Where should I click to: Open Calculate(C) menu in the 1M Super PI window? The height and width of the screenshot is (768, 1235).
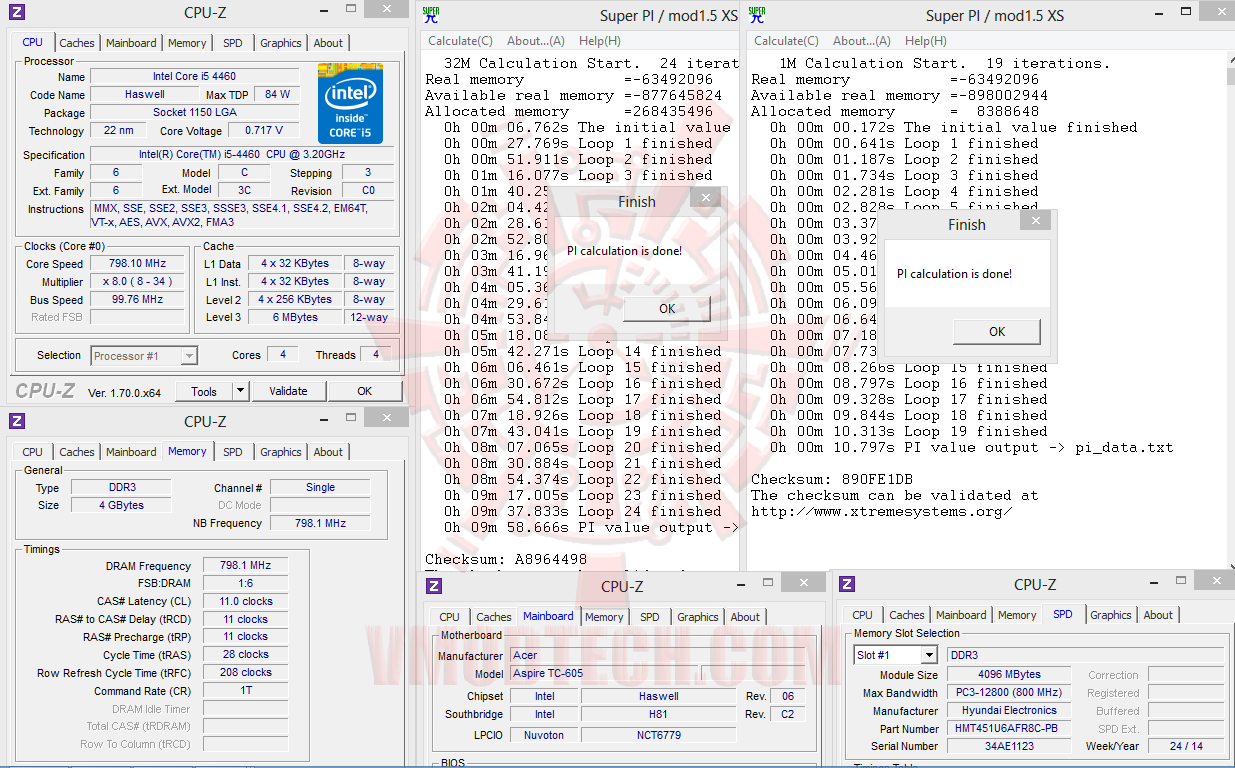coord(786,41)
